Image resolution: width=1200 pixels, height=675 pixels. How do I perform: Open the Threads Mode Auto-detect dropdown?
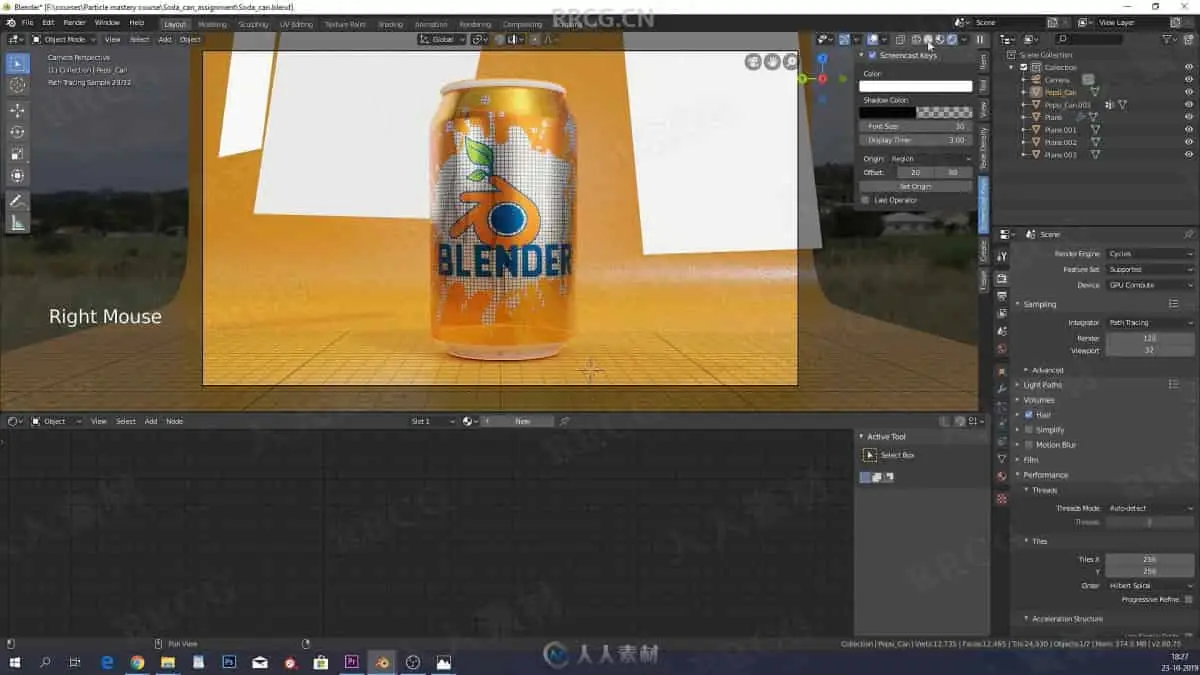[x=1150, y=508]
